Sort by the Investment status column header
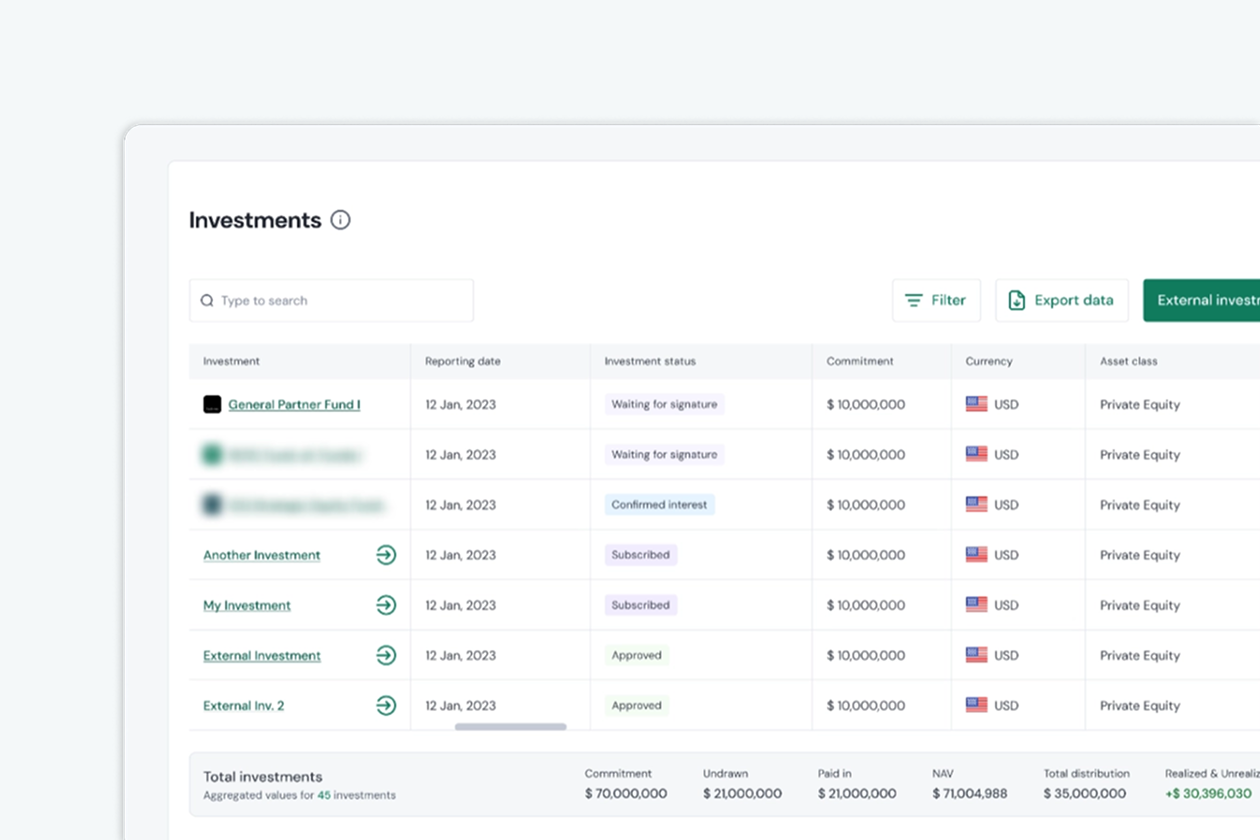 [650, 361]
